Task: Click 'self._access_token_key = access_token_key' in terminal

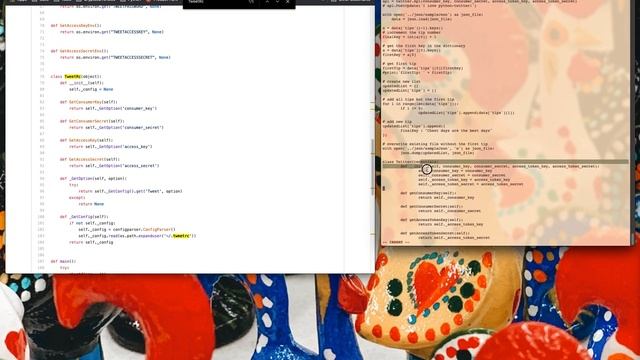Action: (464, 180)
